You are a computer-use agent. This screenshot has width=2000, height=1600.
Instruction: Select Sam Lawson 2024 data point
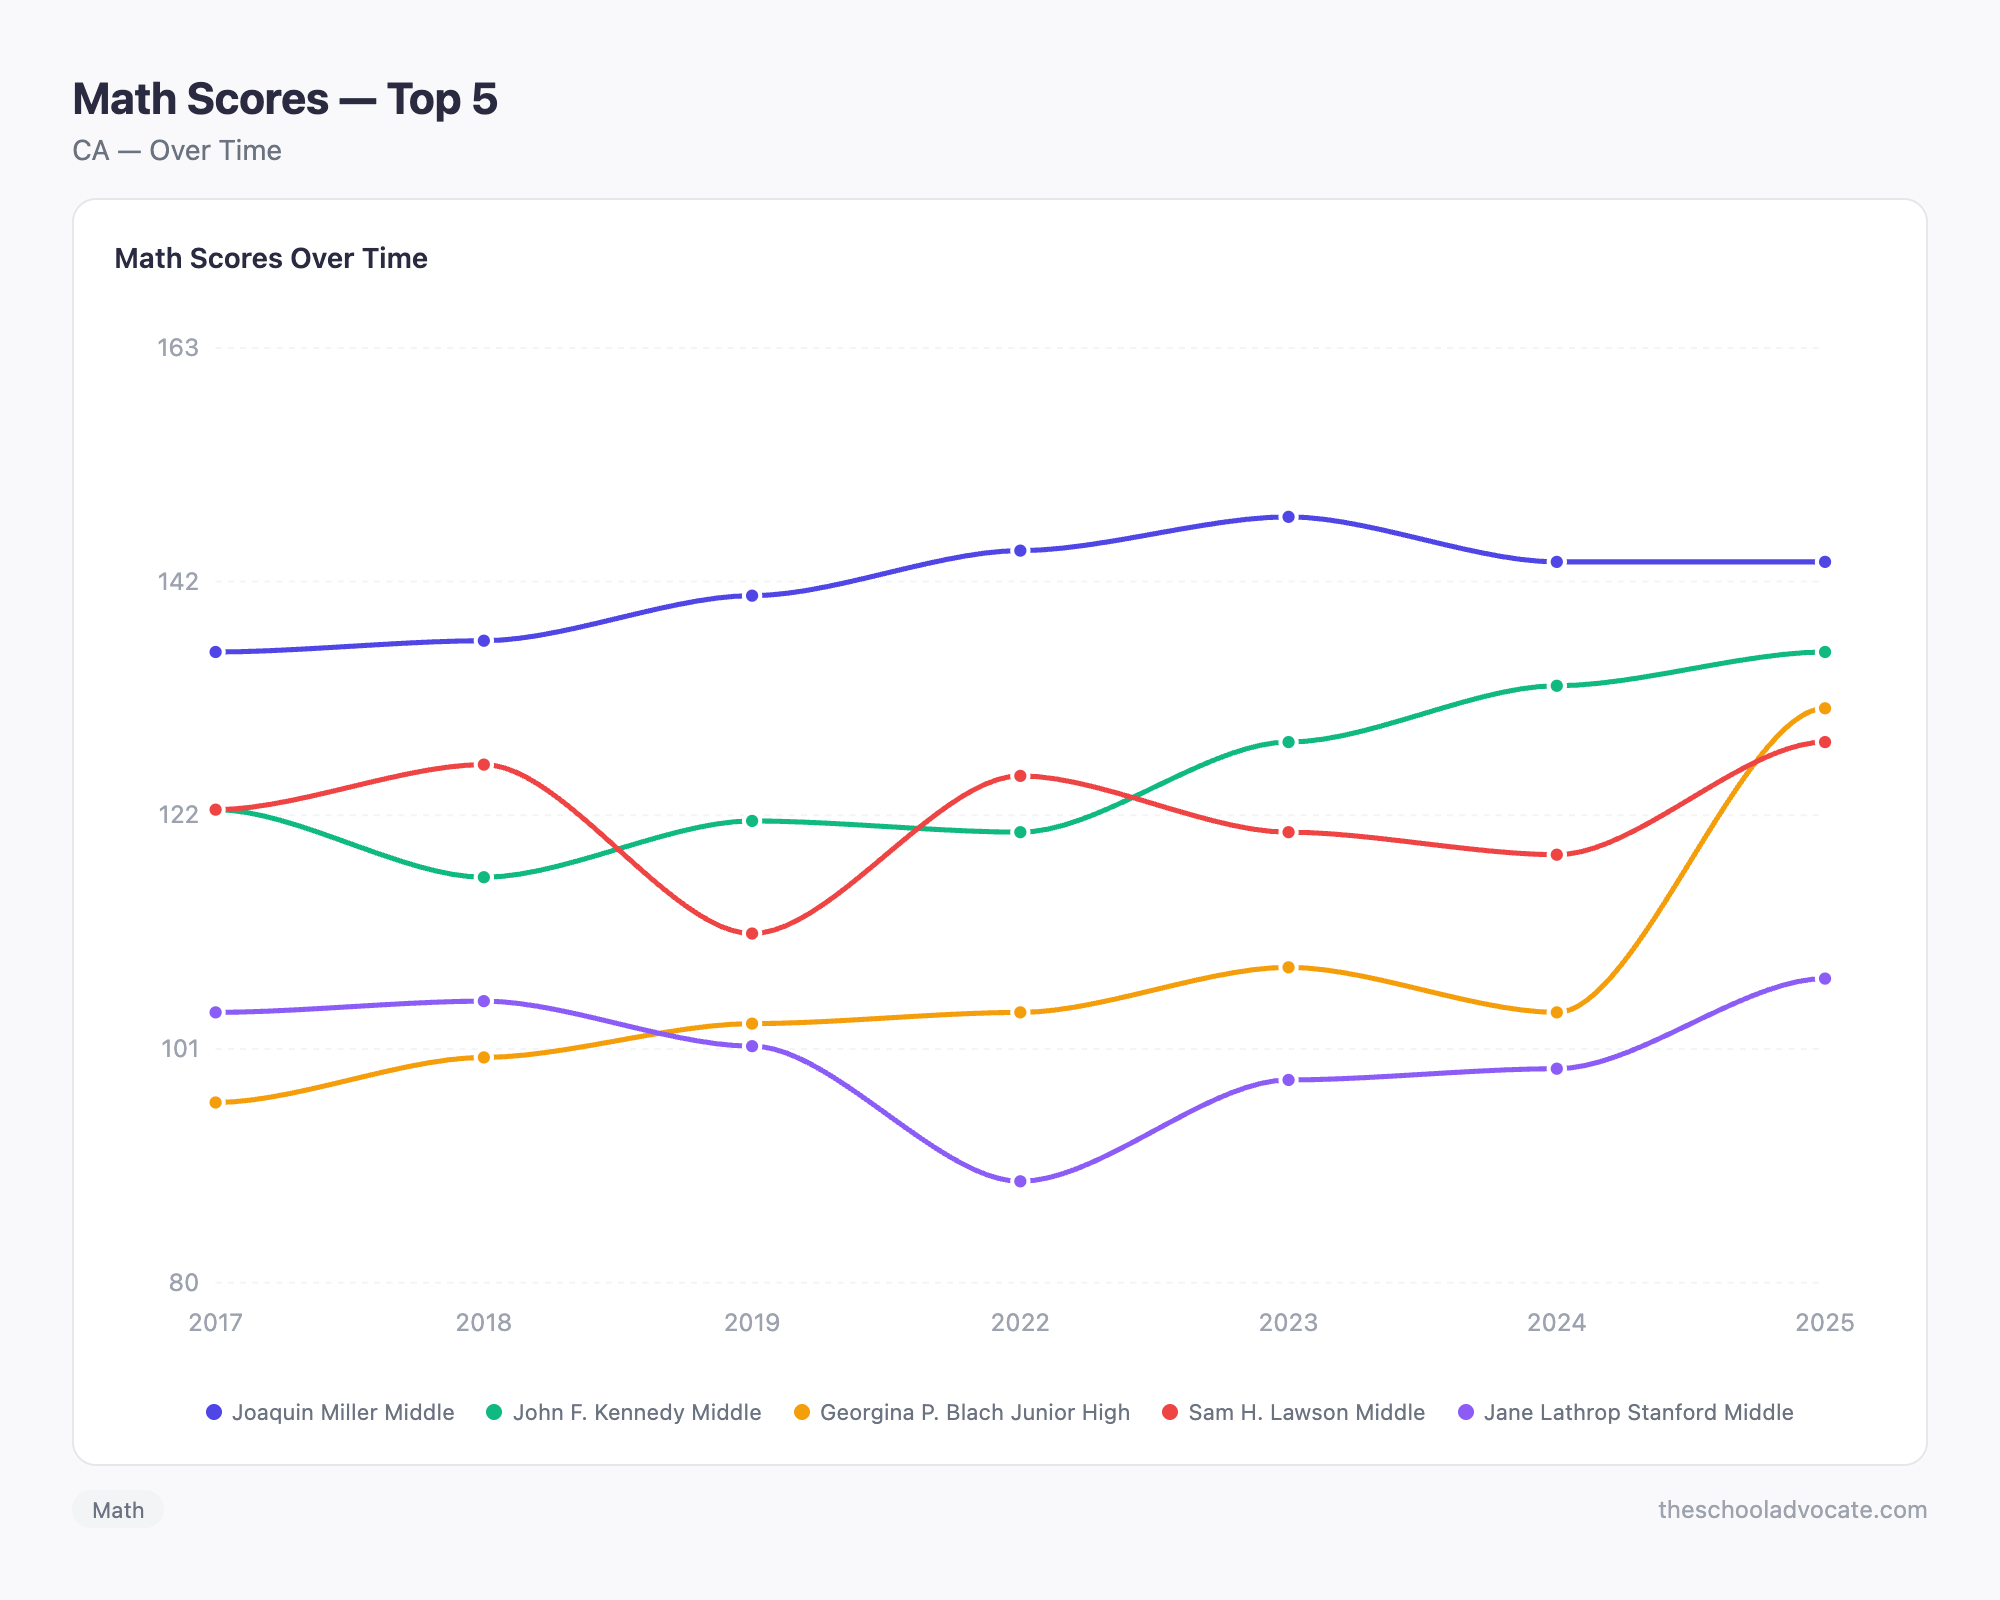pos(1556,855)
